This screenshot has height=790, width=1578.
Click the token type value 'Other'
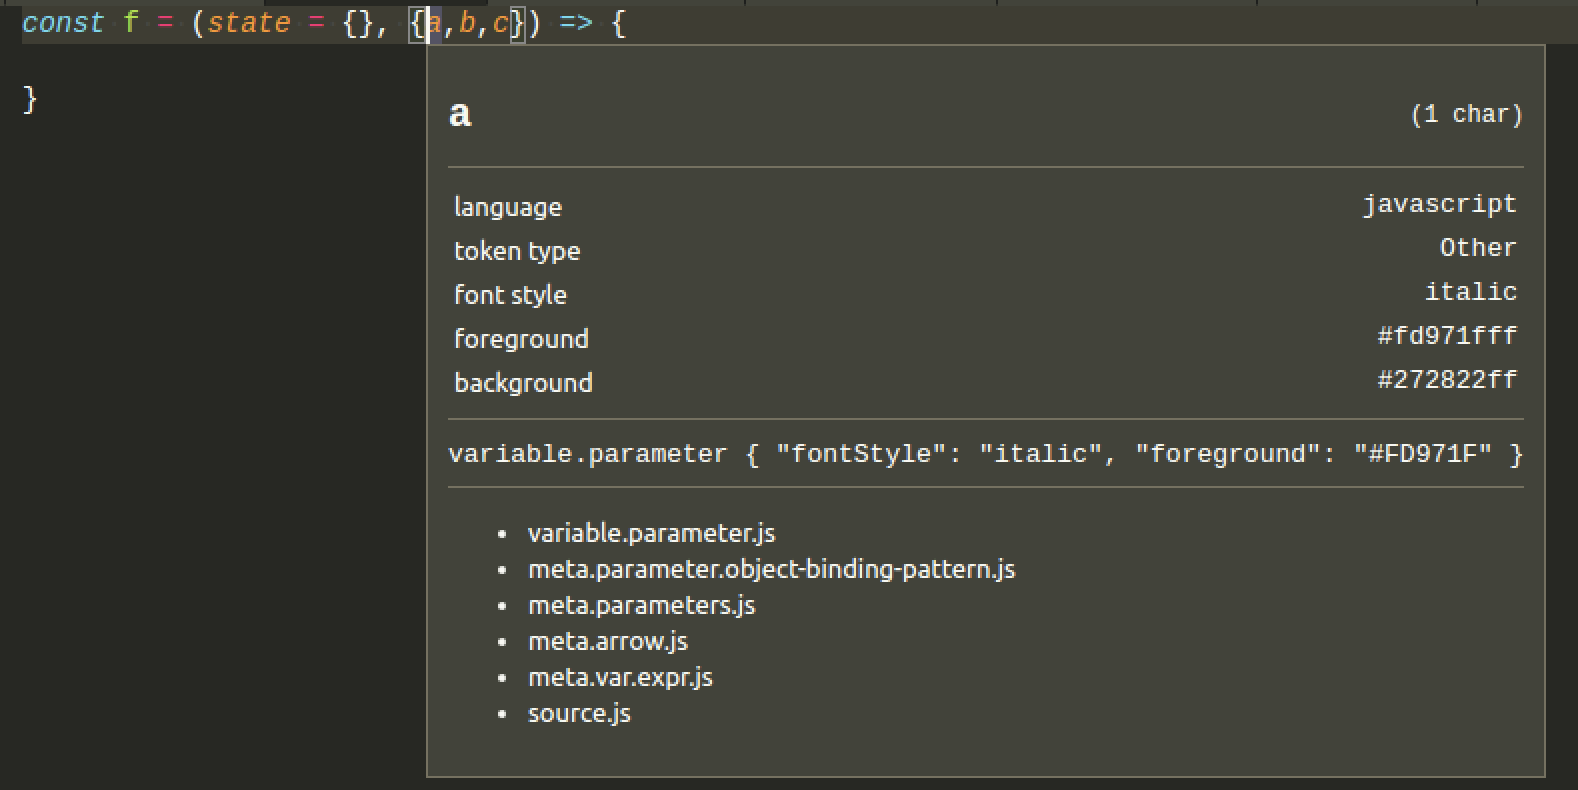click(x=1478, y=248)
